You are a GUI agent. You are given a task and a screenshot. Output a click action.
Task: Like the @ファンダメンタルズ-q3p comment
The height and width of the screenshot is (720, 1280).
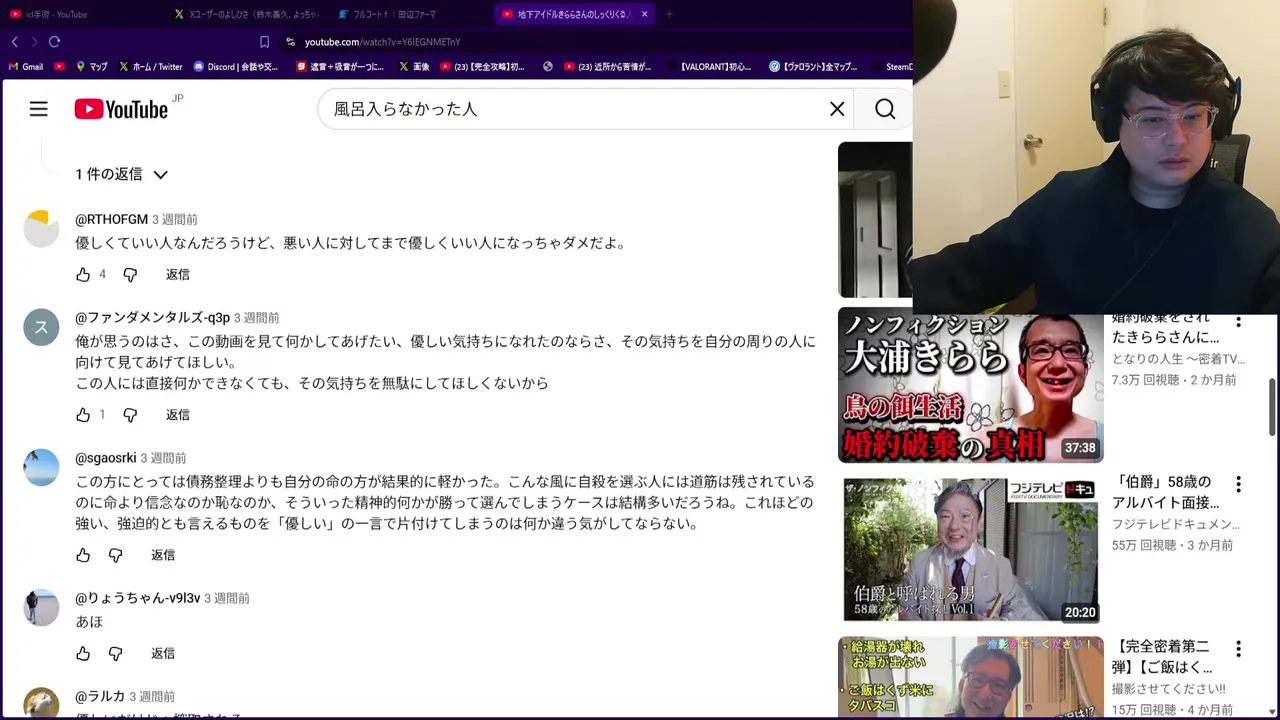coord(83,414)
